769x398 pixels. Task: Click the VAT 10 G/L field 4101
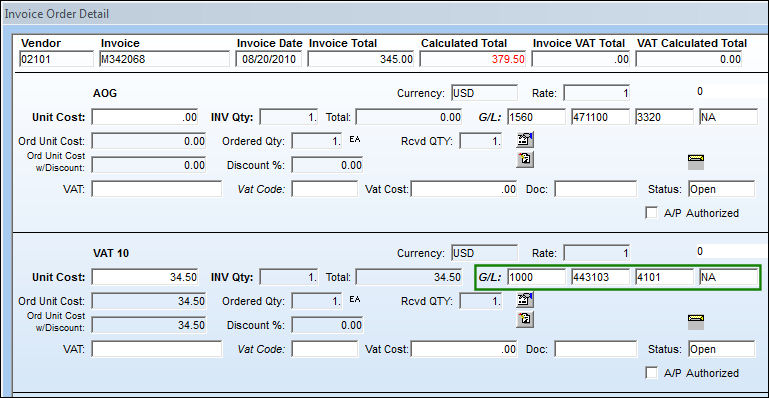[664, 277]
